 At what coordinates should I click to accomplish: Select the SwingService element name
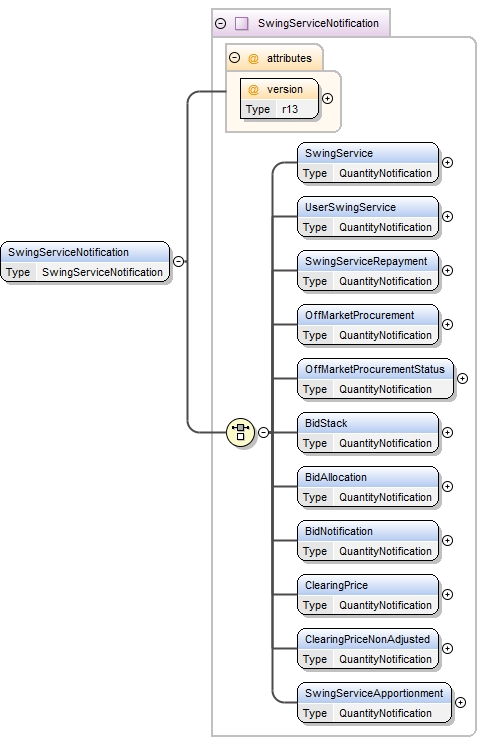pyautogui.click(x=339, y=153)
